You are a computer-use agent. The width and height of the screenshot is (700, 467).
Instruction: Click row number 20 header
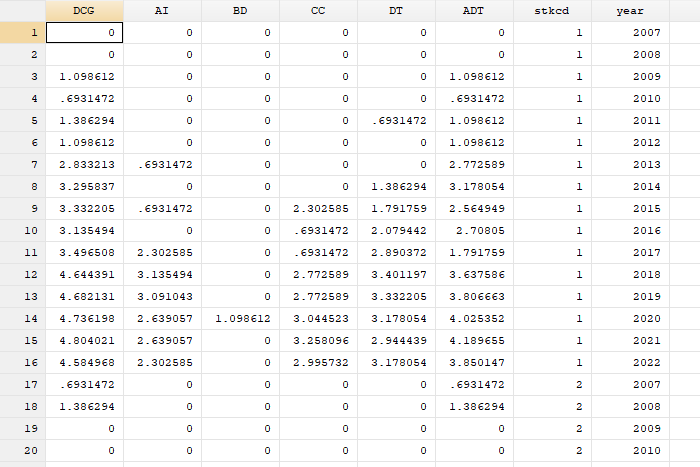click(22, 452)
